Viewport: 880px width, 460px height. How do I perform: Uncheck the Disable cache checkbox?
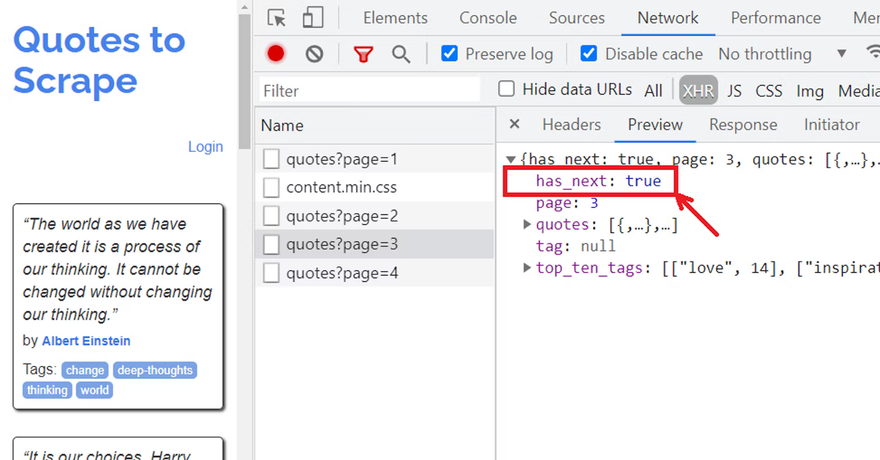[589, 53]
